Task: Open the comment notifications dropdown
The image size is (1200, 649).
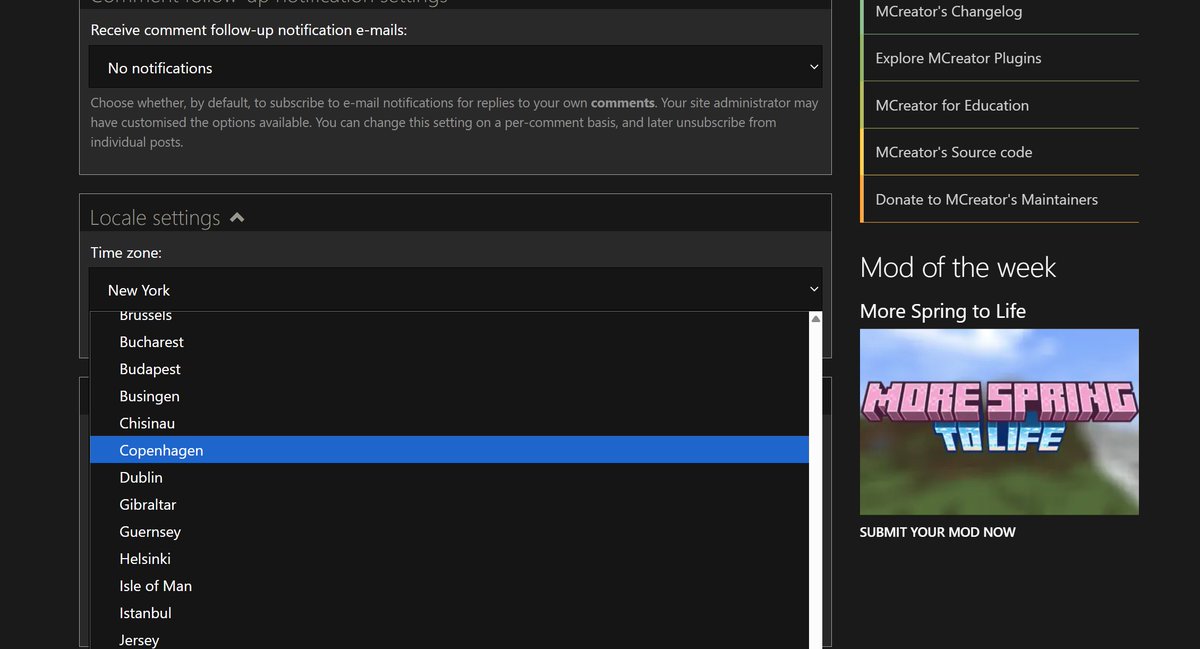Action: pyautogui.click(x=455, y=67)
